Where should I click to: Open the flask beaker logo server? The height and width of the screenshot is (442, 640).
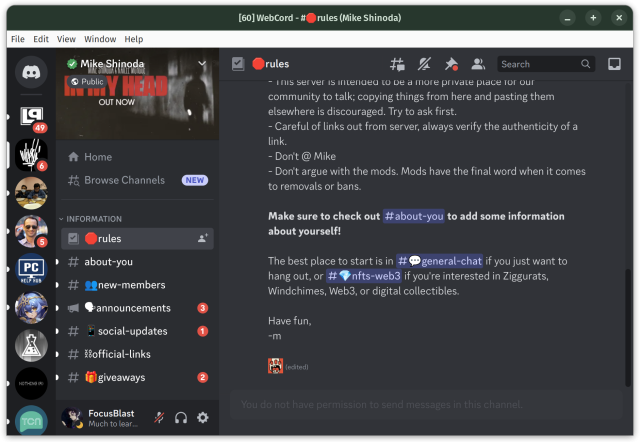(31, 345)
